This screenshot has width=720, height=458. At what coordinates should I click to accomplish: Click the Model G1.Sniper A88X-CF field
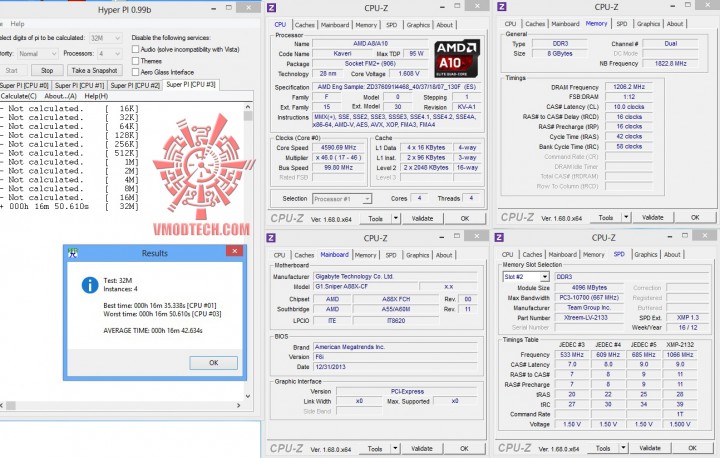pyautogui.click(x=365, y=287)
